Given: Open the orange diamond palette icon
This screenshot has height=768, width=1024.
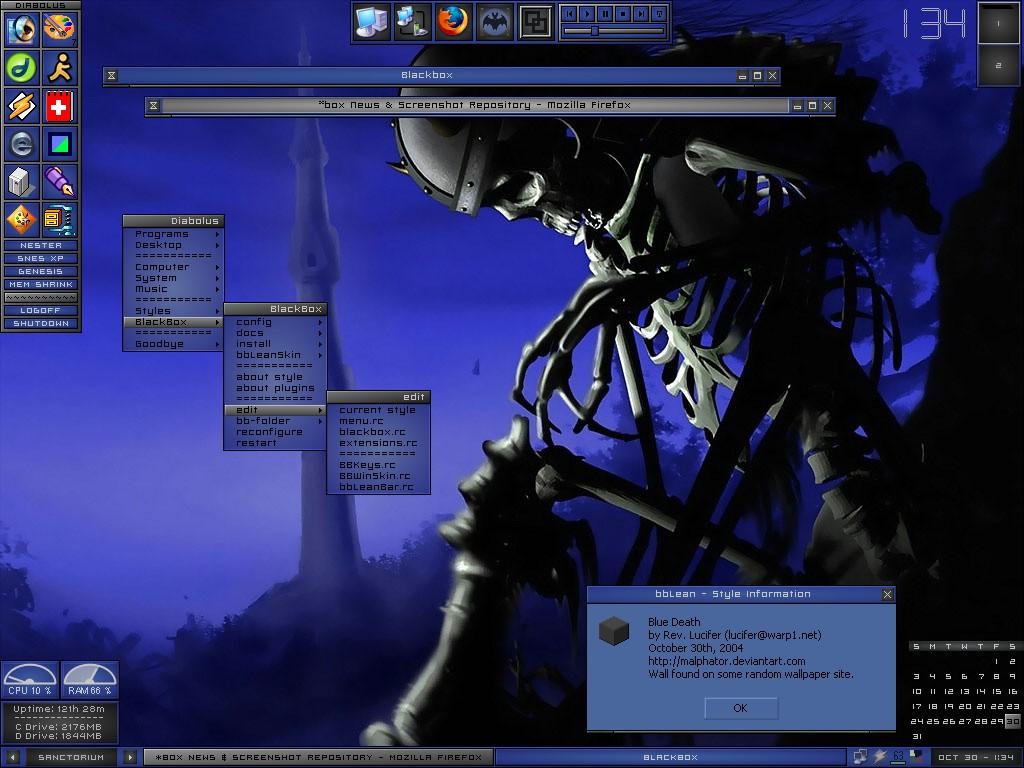Looking at the screenshot, I should click(x=22, y=219).
